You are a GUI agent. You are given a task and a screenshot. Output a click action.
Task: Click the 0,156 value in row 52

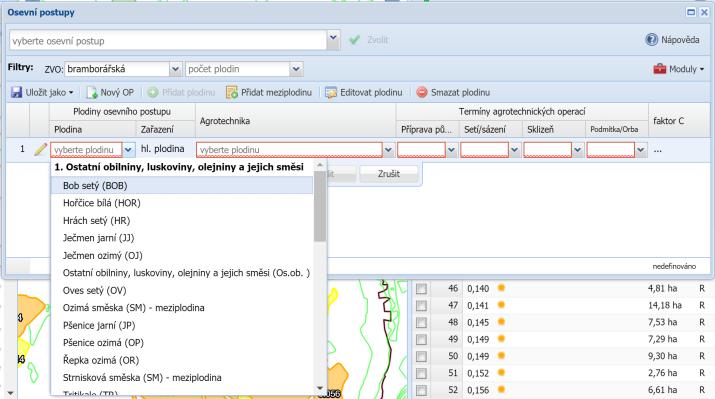tap(478, 390)
